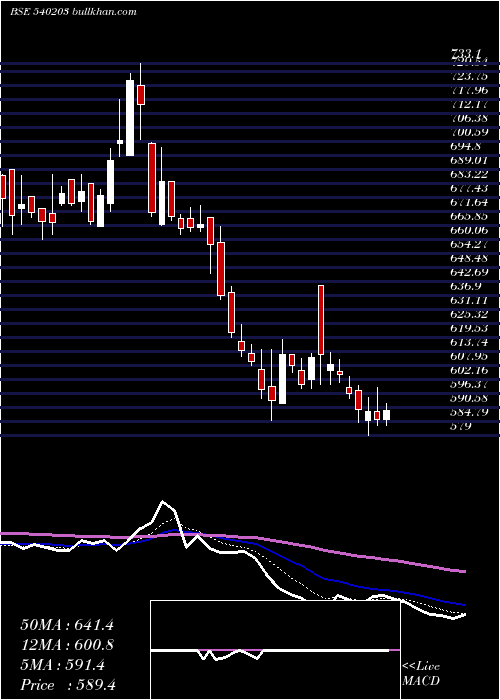Image resolution: width=500 pixels, height=700 pixels.
Task: Click the large white candle reaching 723
Action: [130, 118]
